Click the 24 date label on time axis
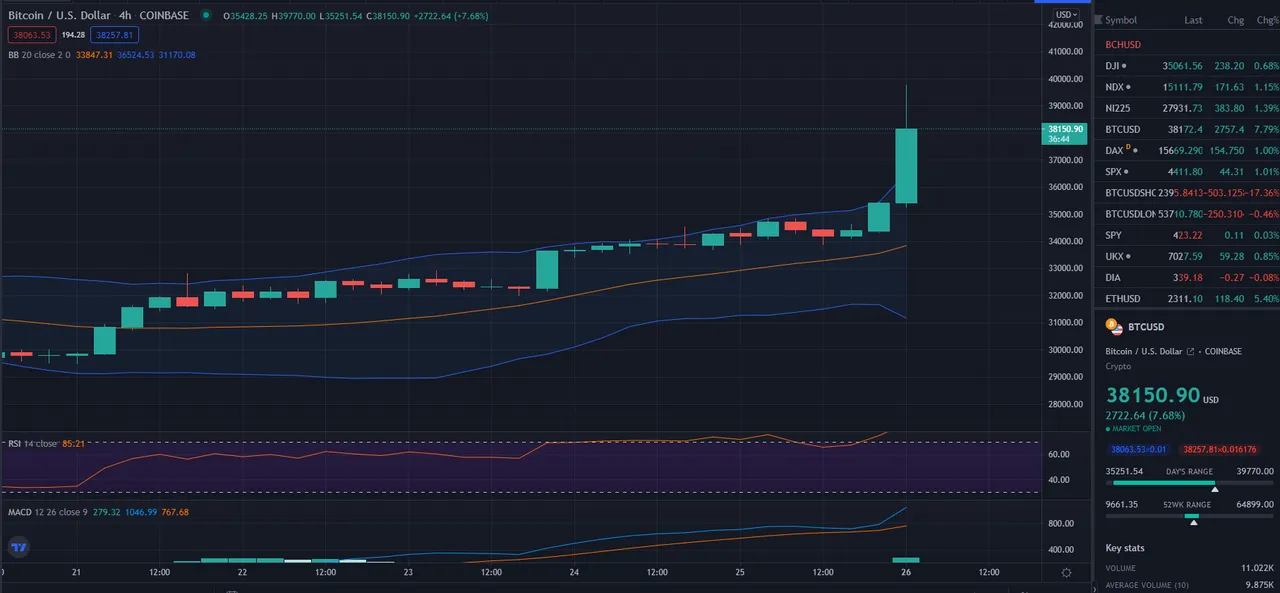Viewport: 1280px width, 593px height. coord(574,573)
